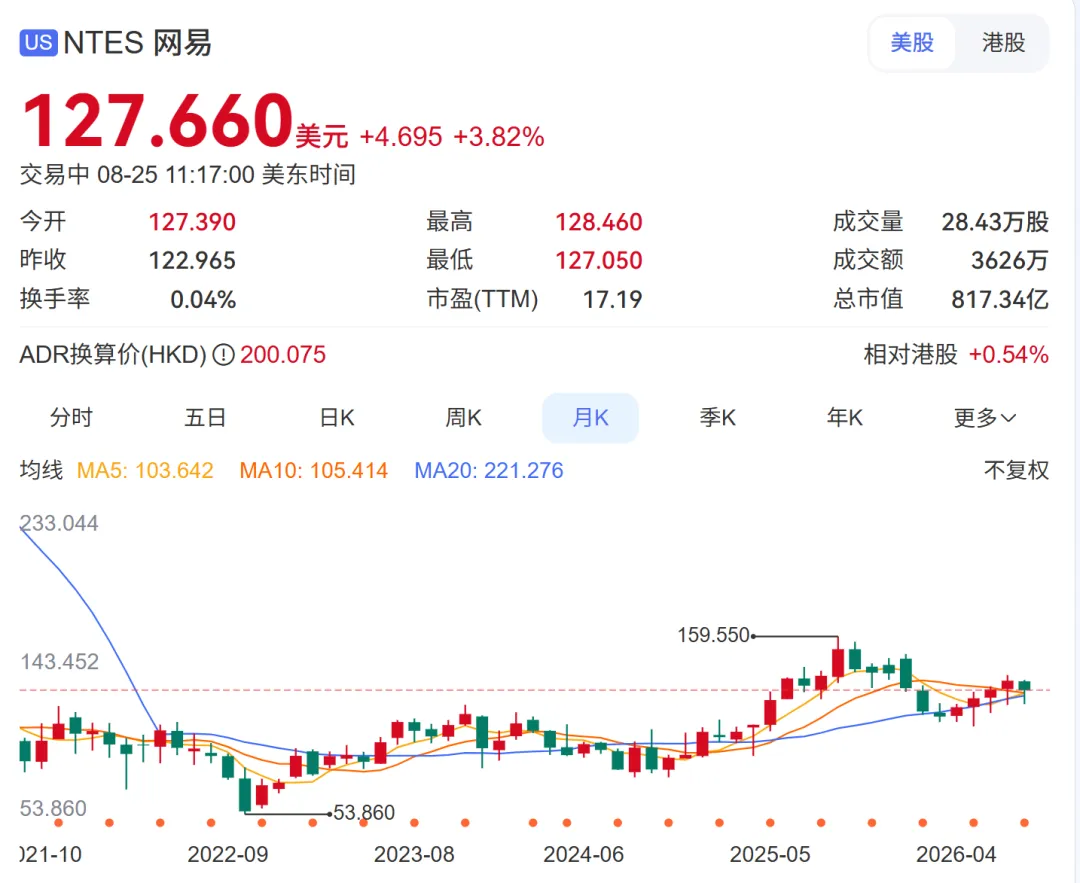Screen dimensions: 1080x883
Task: Click the price change +4.695
Action: click(x=401, y=137)
